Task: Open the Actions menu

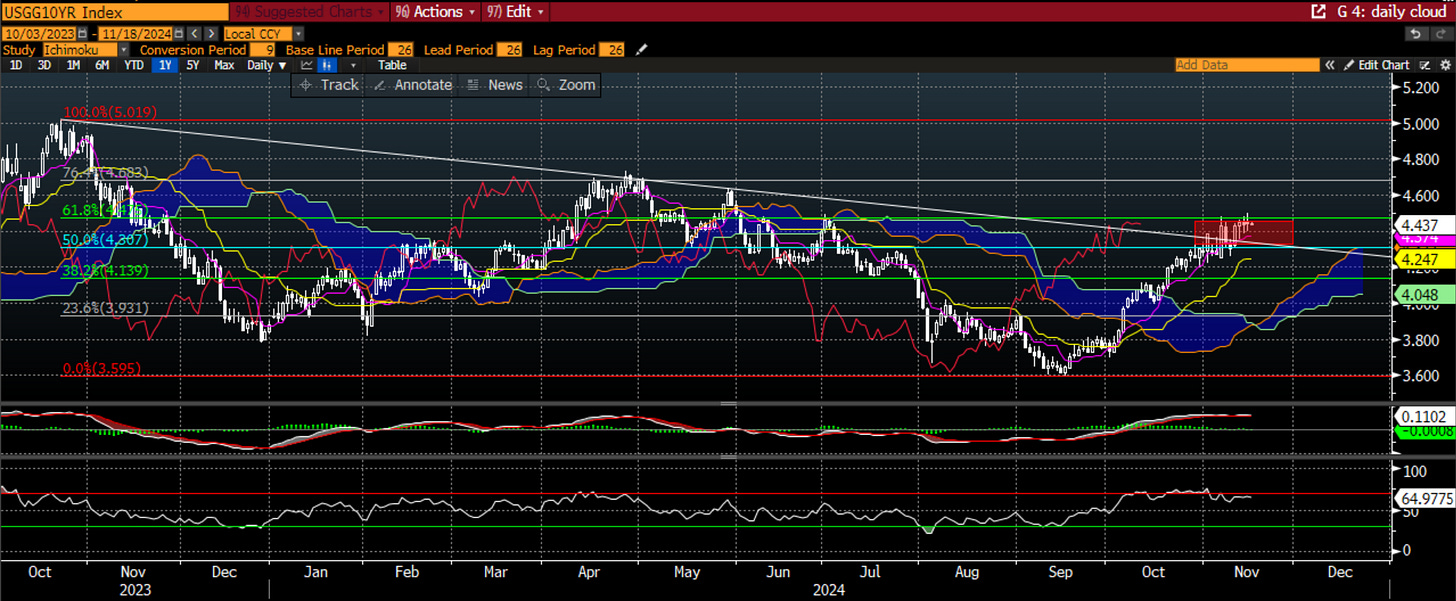Action: point(435,12)
